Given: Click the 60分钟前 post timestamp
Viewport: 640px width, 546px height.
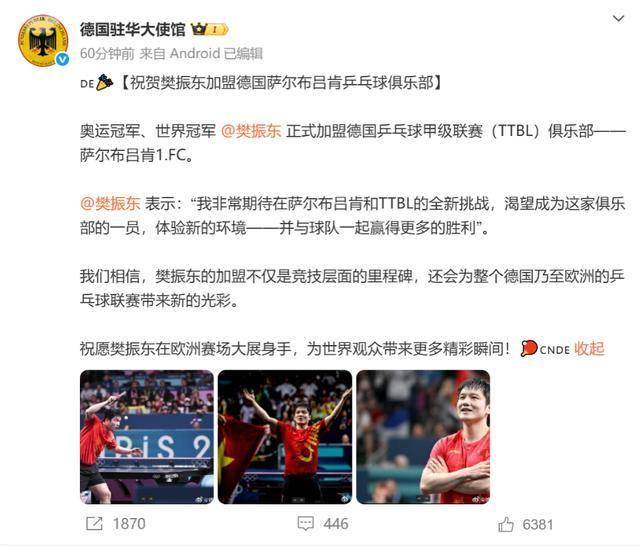Looking at the screenshot, I should [x=107, y=53].
